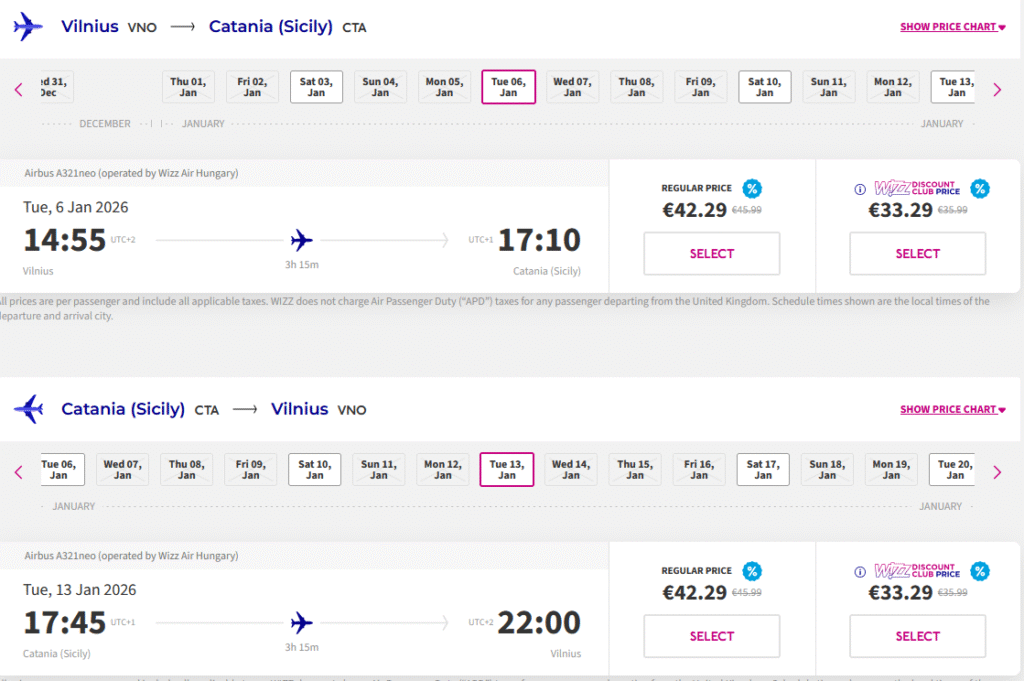Show later outbound dates with right arrow
The width and height of the screenshot is (1024, 681).
pyautogui.click(x=997, y=90)
